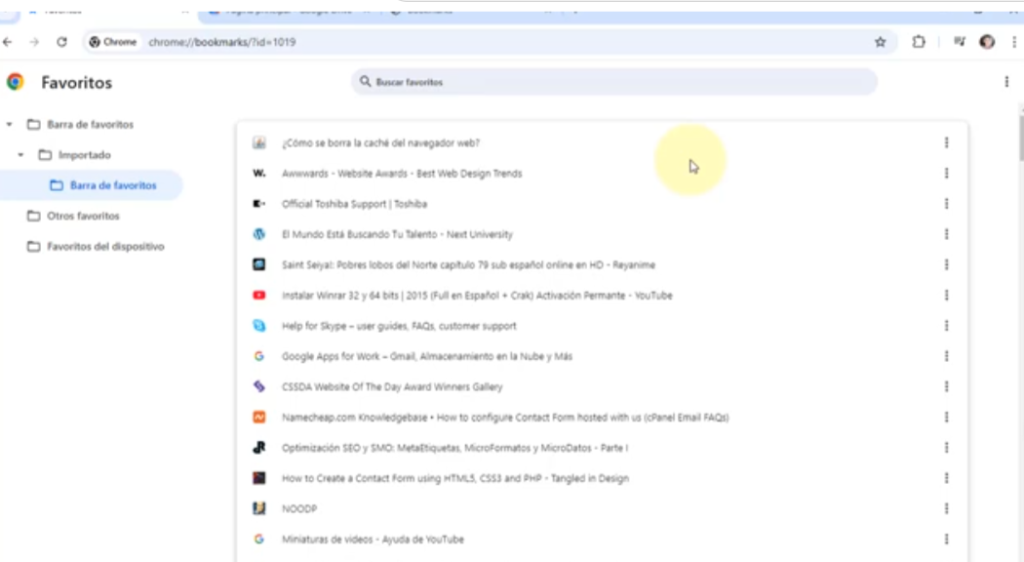Open more actions for Awwwards bookmark
The width and height of the screenshot is (1024, 562).
pos(946,173)
